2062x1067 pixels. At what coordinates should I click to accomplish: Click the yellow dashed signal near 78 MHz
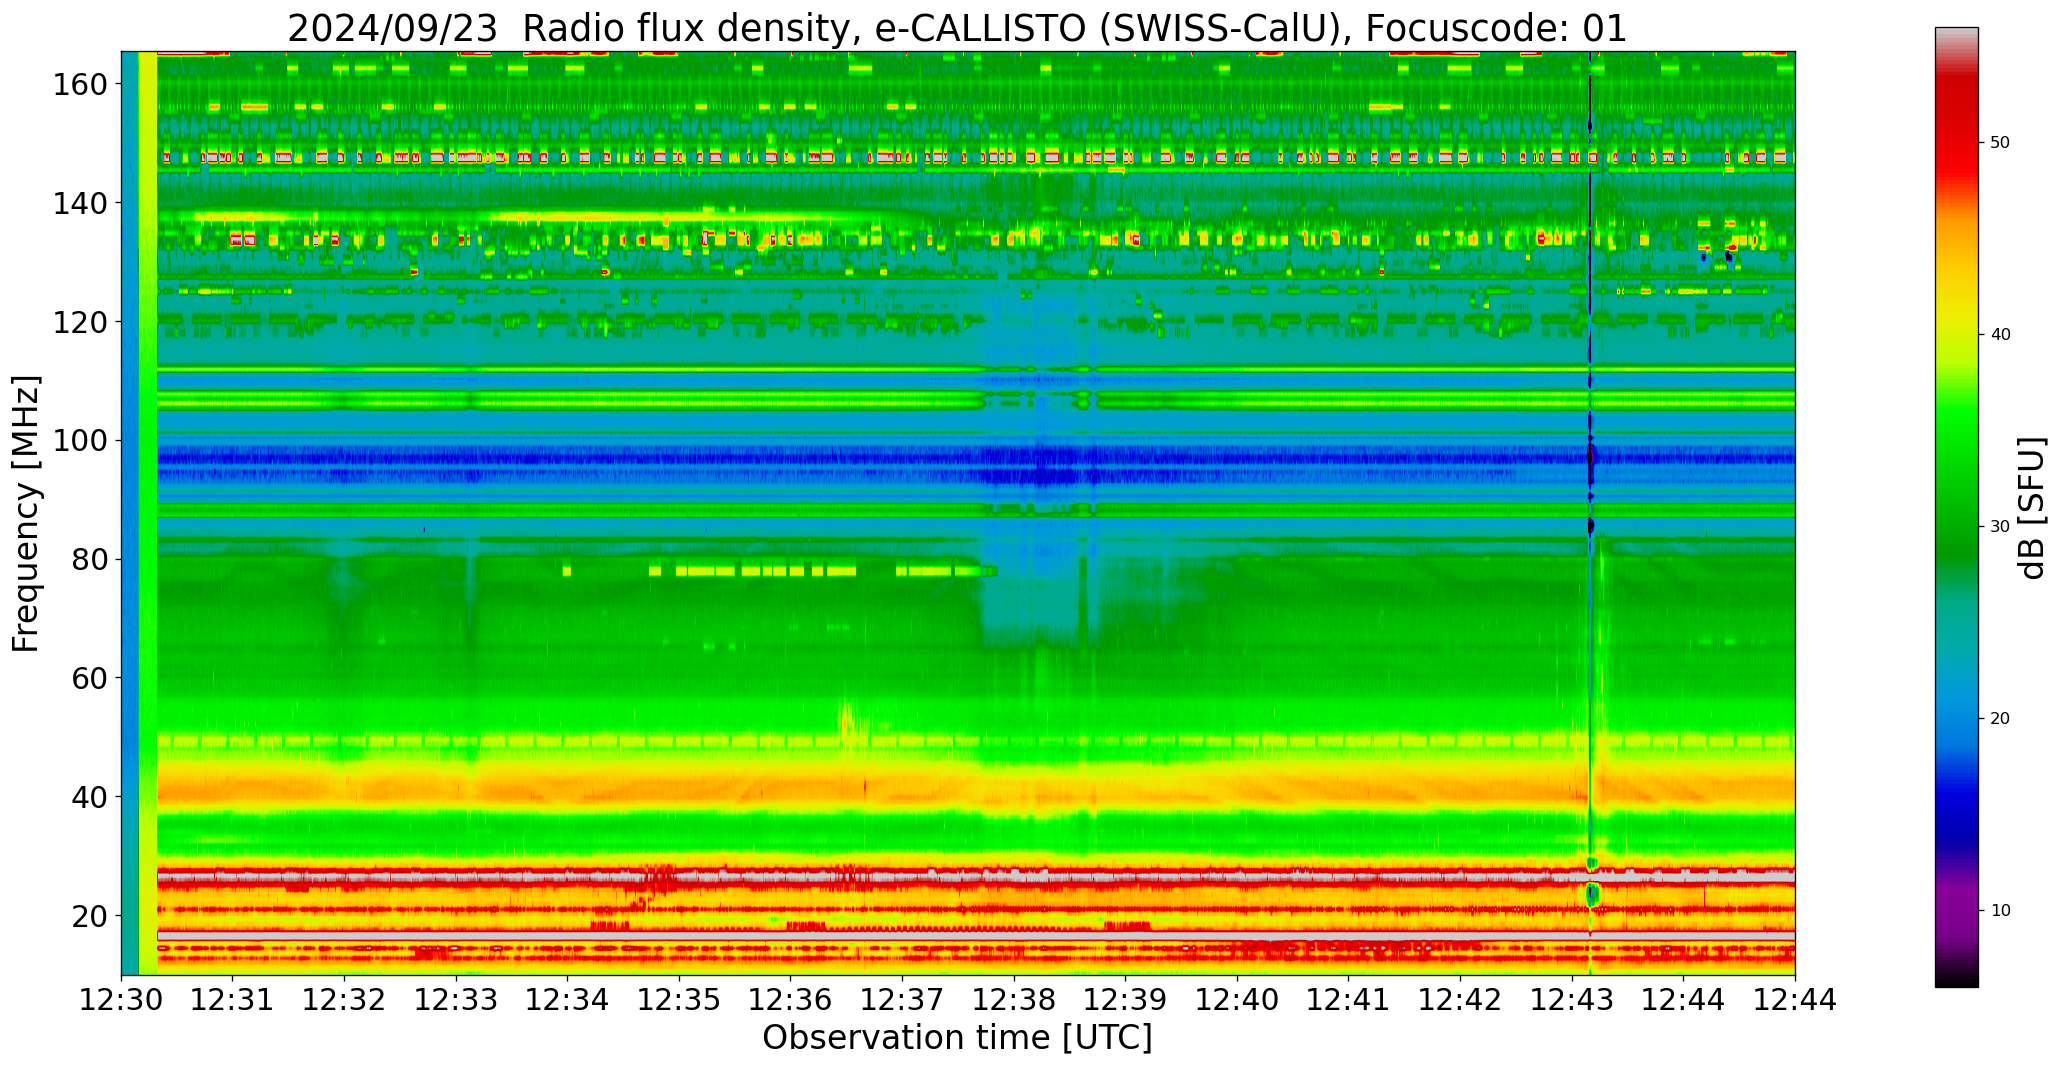(780, 571)
